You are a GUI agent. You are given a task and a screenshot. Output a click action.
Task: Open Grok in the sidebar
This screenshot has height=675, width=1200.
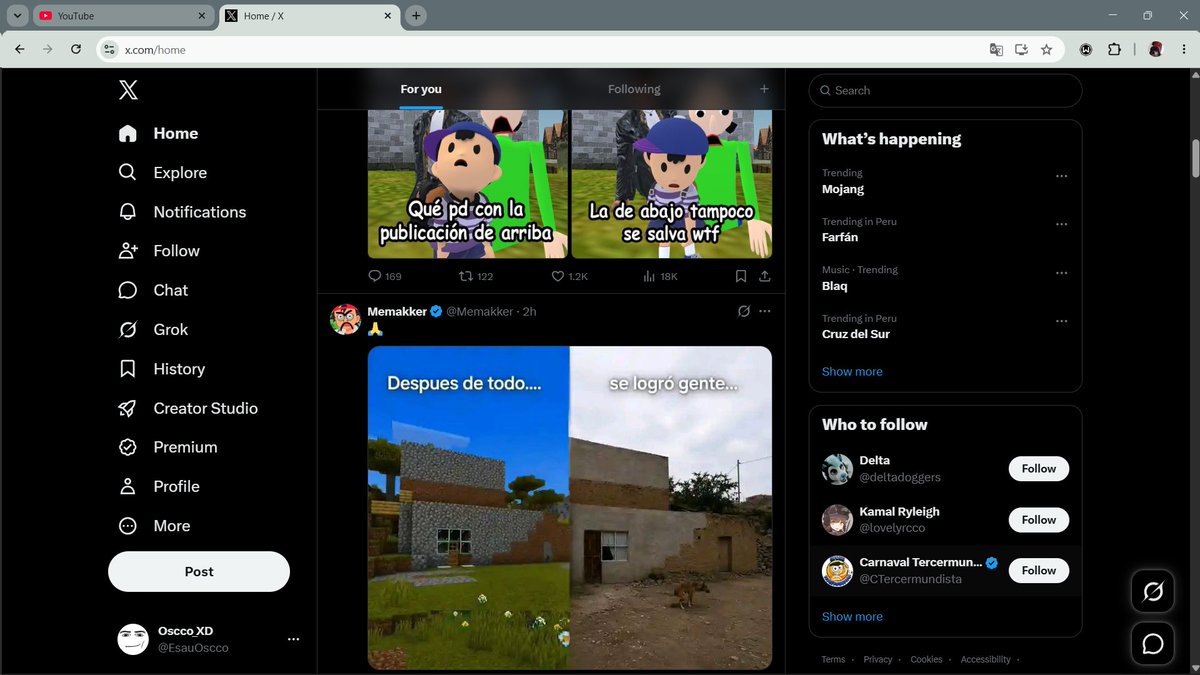(153, 329)
